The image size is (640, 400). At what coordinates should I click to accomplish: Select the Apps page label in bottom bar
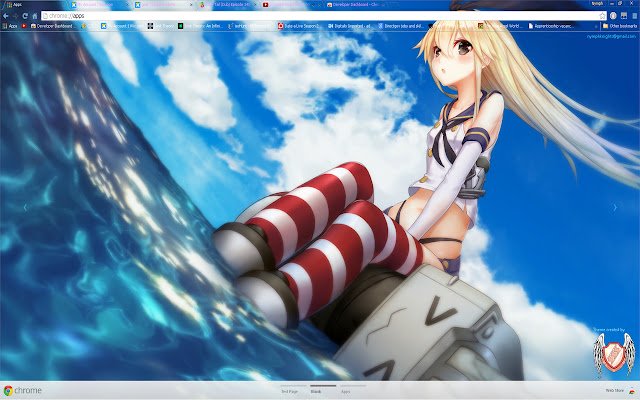(x=346, y=391)
